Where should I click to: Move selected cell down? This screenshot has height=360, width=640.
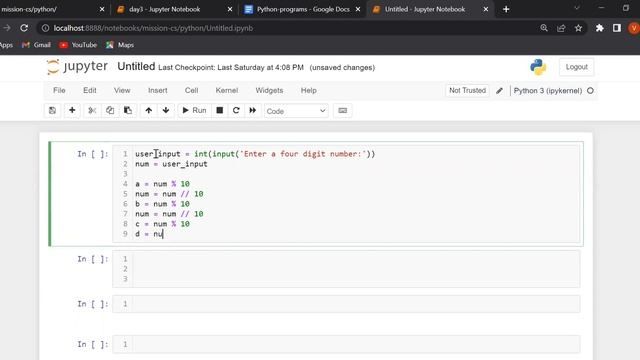[166, 110]
